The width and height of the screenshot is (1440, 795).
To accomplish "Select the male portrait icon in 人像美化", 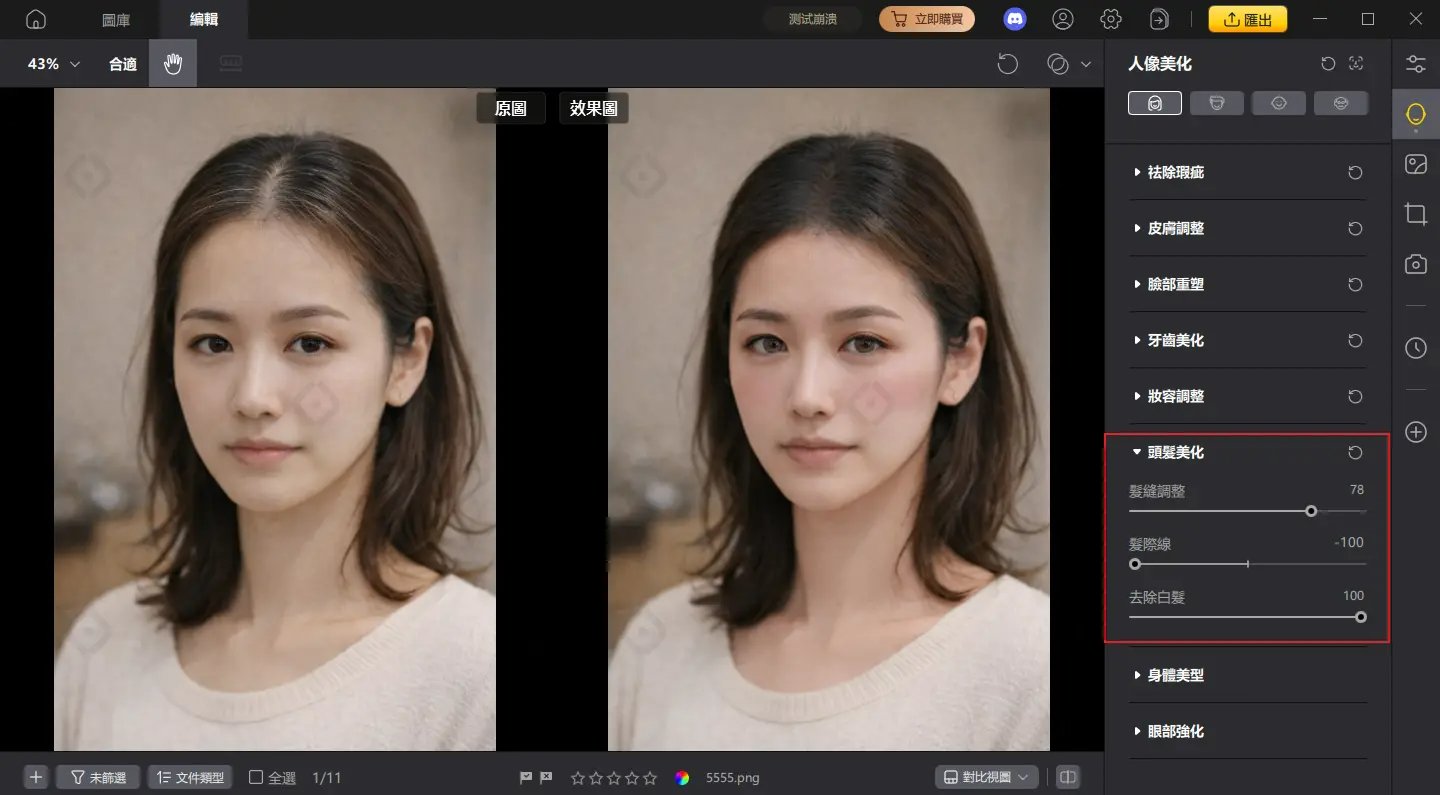I will 1217,102.
